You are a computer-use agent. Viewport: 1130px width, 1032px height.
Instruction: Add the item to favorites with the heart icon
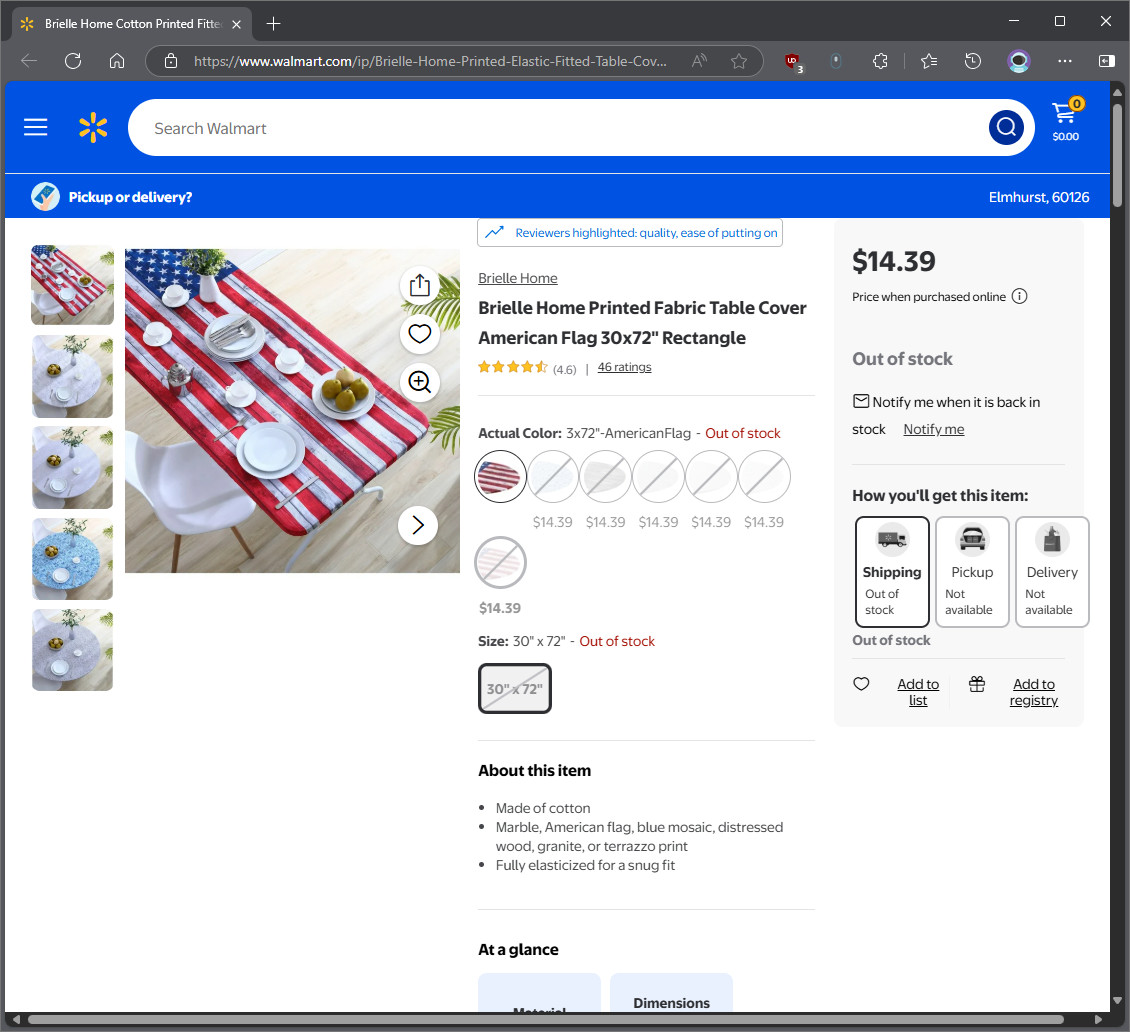pos(419,334)
